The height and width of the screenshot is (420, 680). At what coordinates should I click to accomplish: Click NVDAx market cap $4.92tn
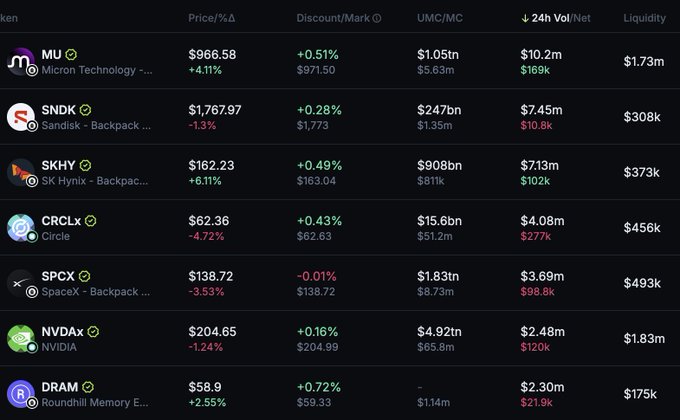coord(439,332)
